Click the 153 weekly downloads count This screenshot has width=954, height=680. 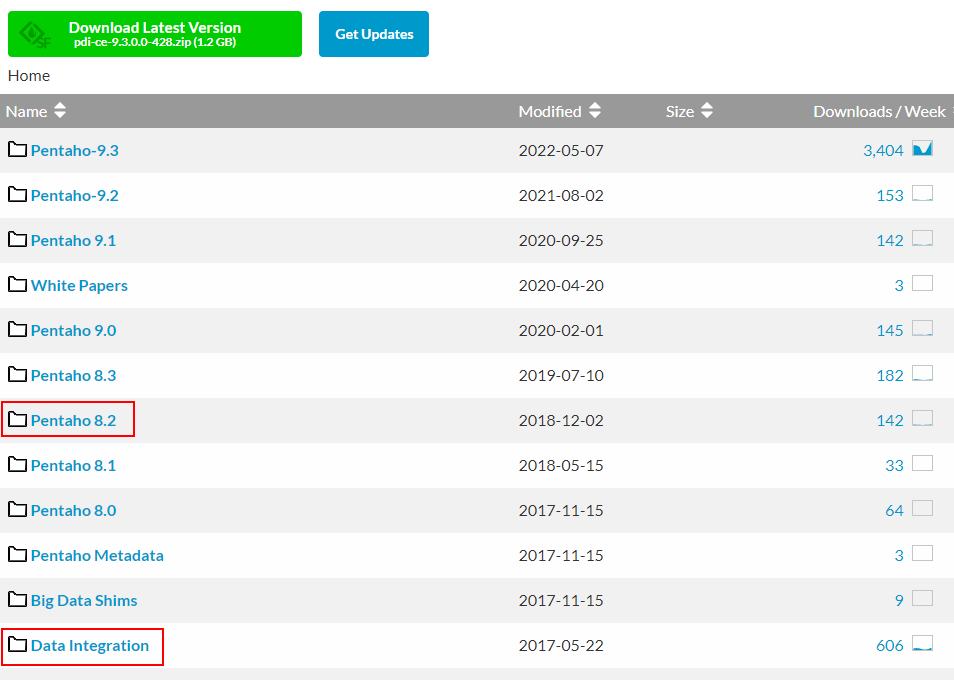(890, 195)
